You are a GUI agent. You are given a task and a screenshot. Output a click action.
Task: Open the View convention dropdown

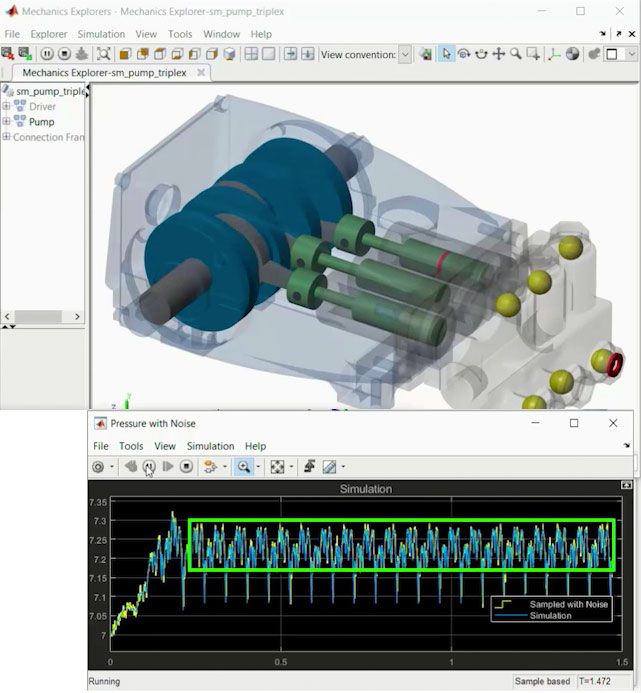click(404, 54)
